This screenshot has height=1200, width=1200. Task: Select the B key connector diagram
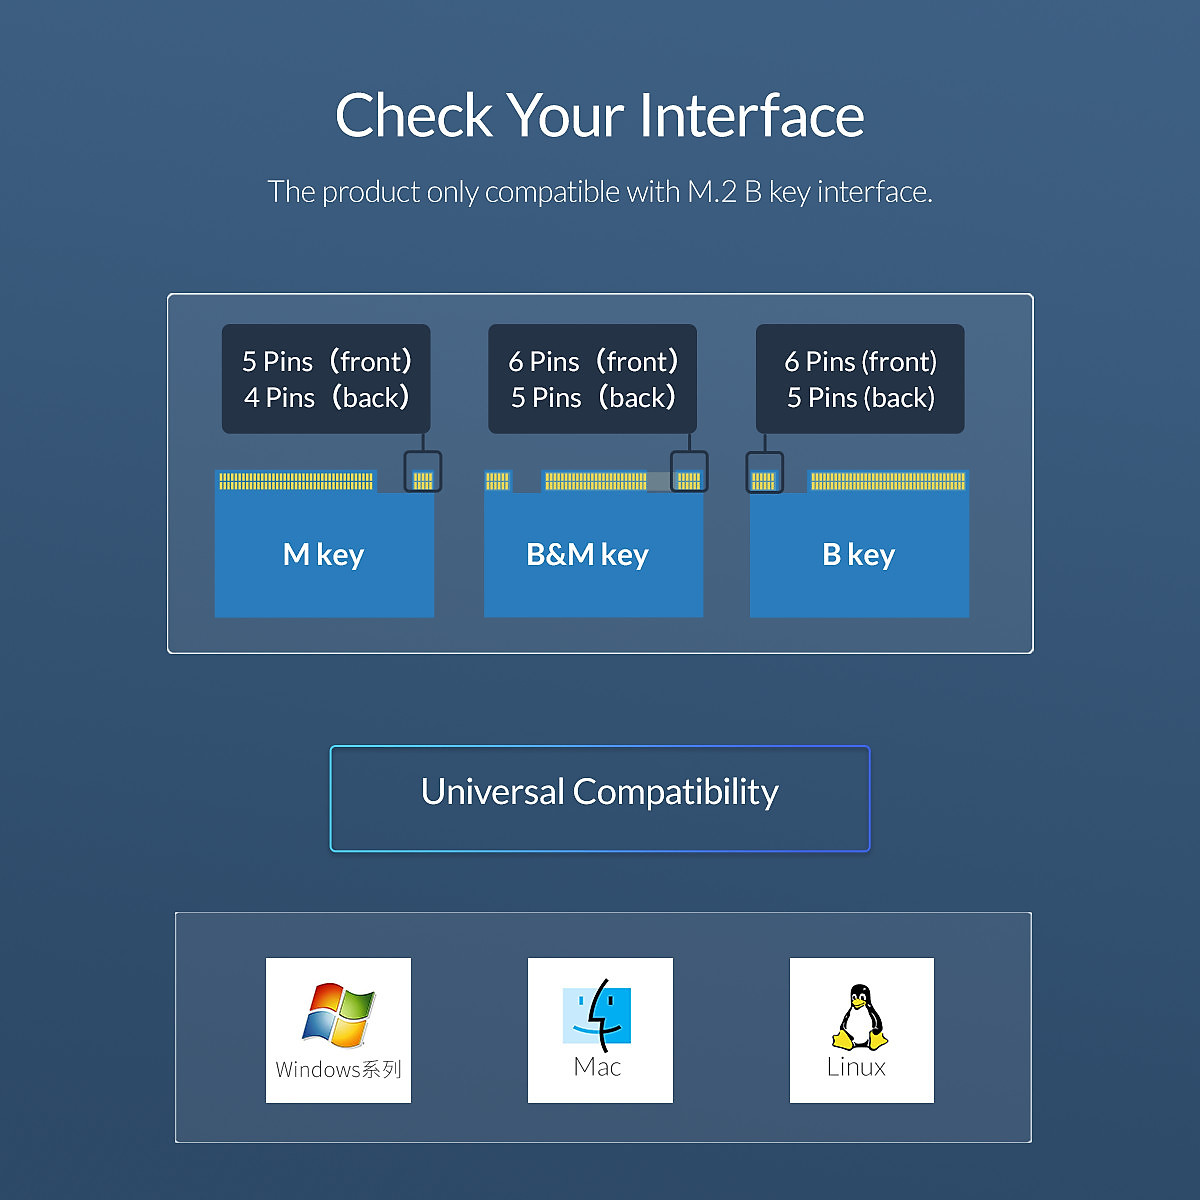(859, 543)
